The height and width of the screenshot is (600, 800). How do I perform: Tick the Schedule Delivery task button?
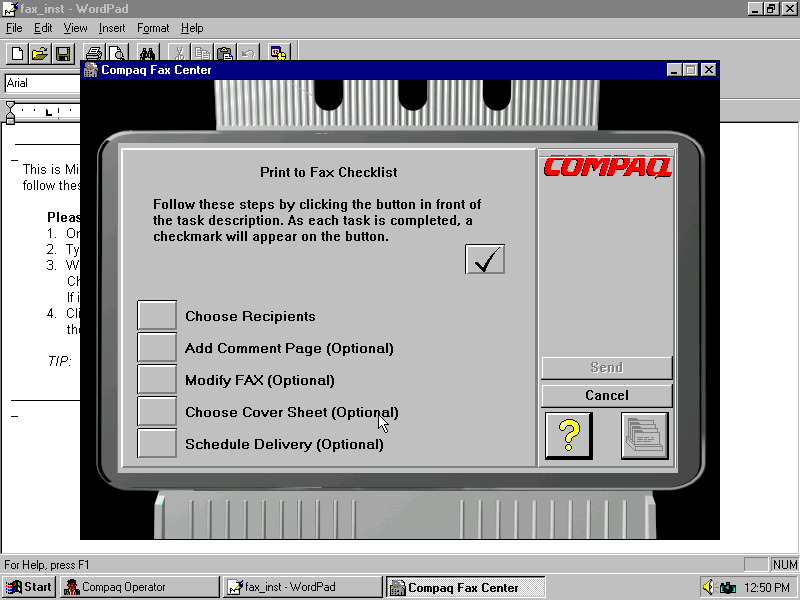tap(157, 443)
